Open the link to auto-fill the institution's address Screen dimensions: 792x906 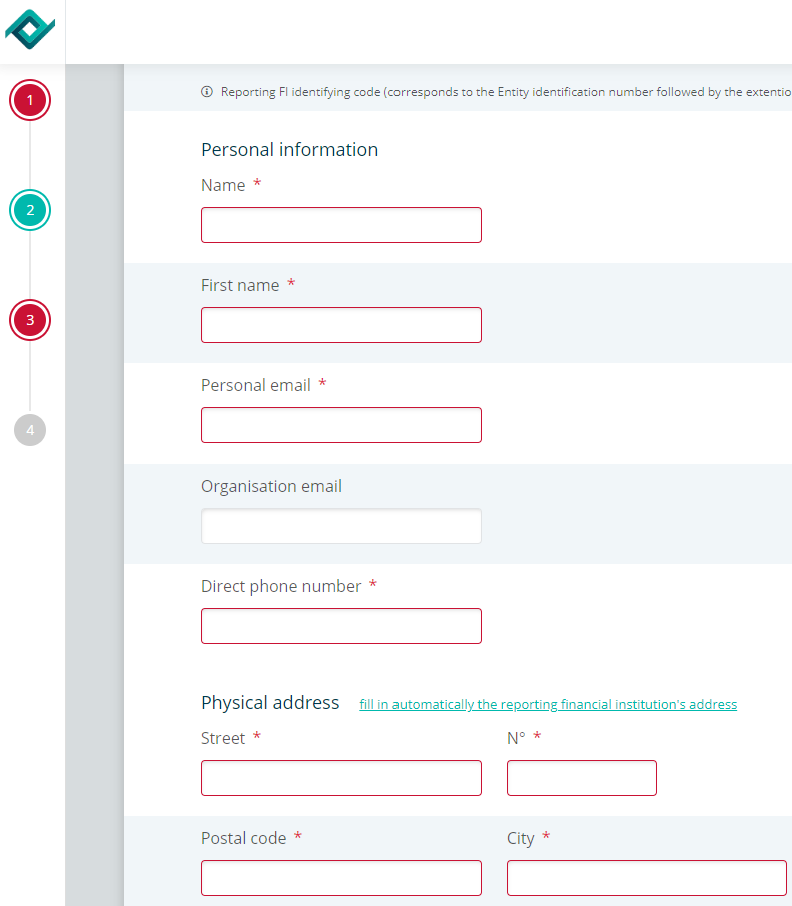tap(548, 704)
